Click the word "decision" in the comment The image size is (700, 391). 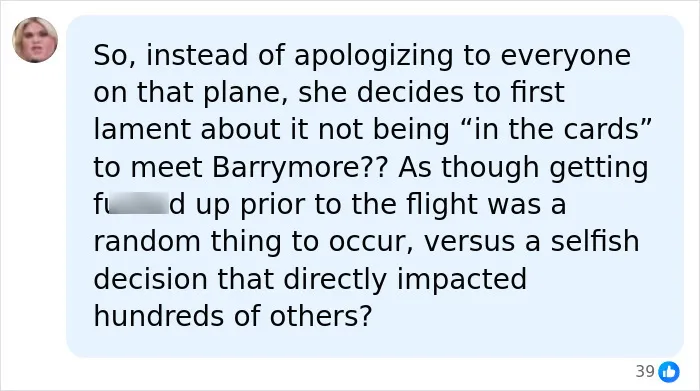150,279
